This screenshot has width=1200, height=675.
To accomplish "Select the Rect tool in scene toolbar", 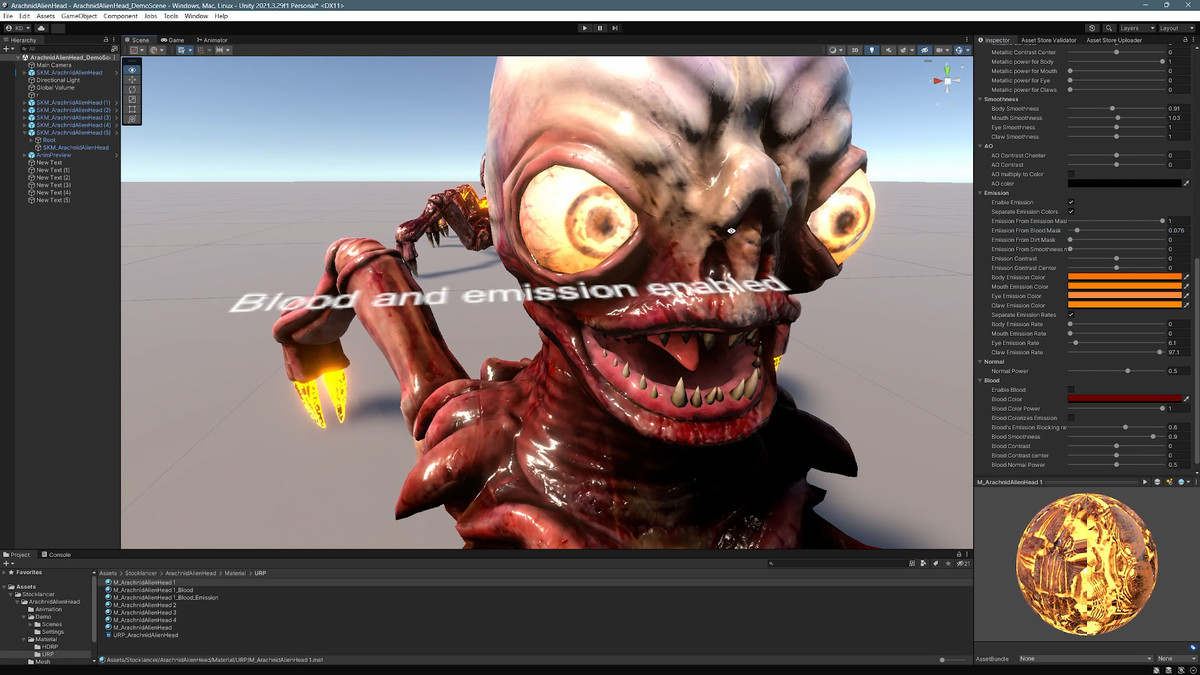I will pyautogui.click(x=132, y=109).
